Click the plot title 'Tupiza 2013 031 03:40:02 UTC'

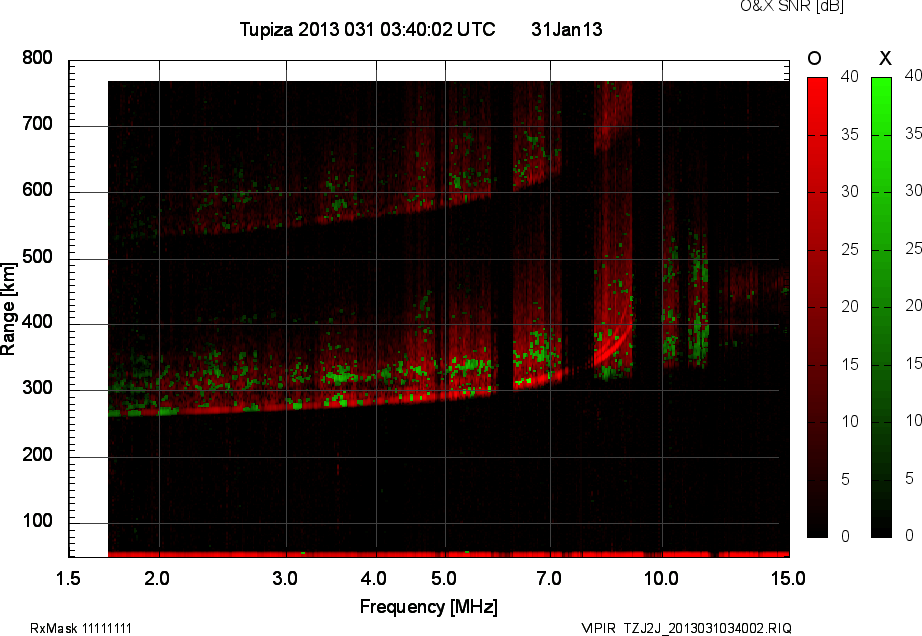(x=368, y=29)
